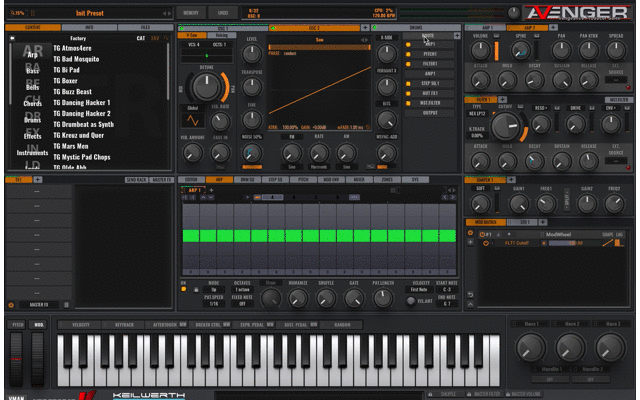Open the Rate mode dropdown showing Harmonic
The image size is (640, 400).
319,167
